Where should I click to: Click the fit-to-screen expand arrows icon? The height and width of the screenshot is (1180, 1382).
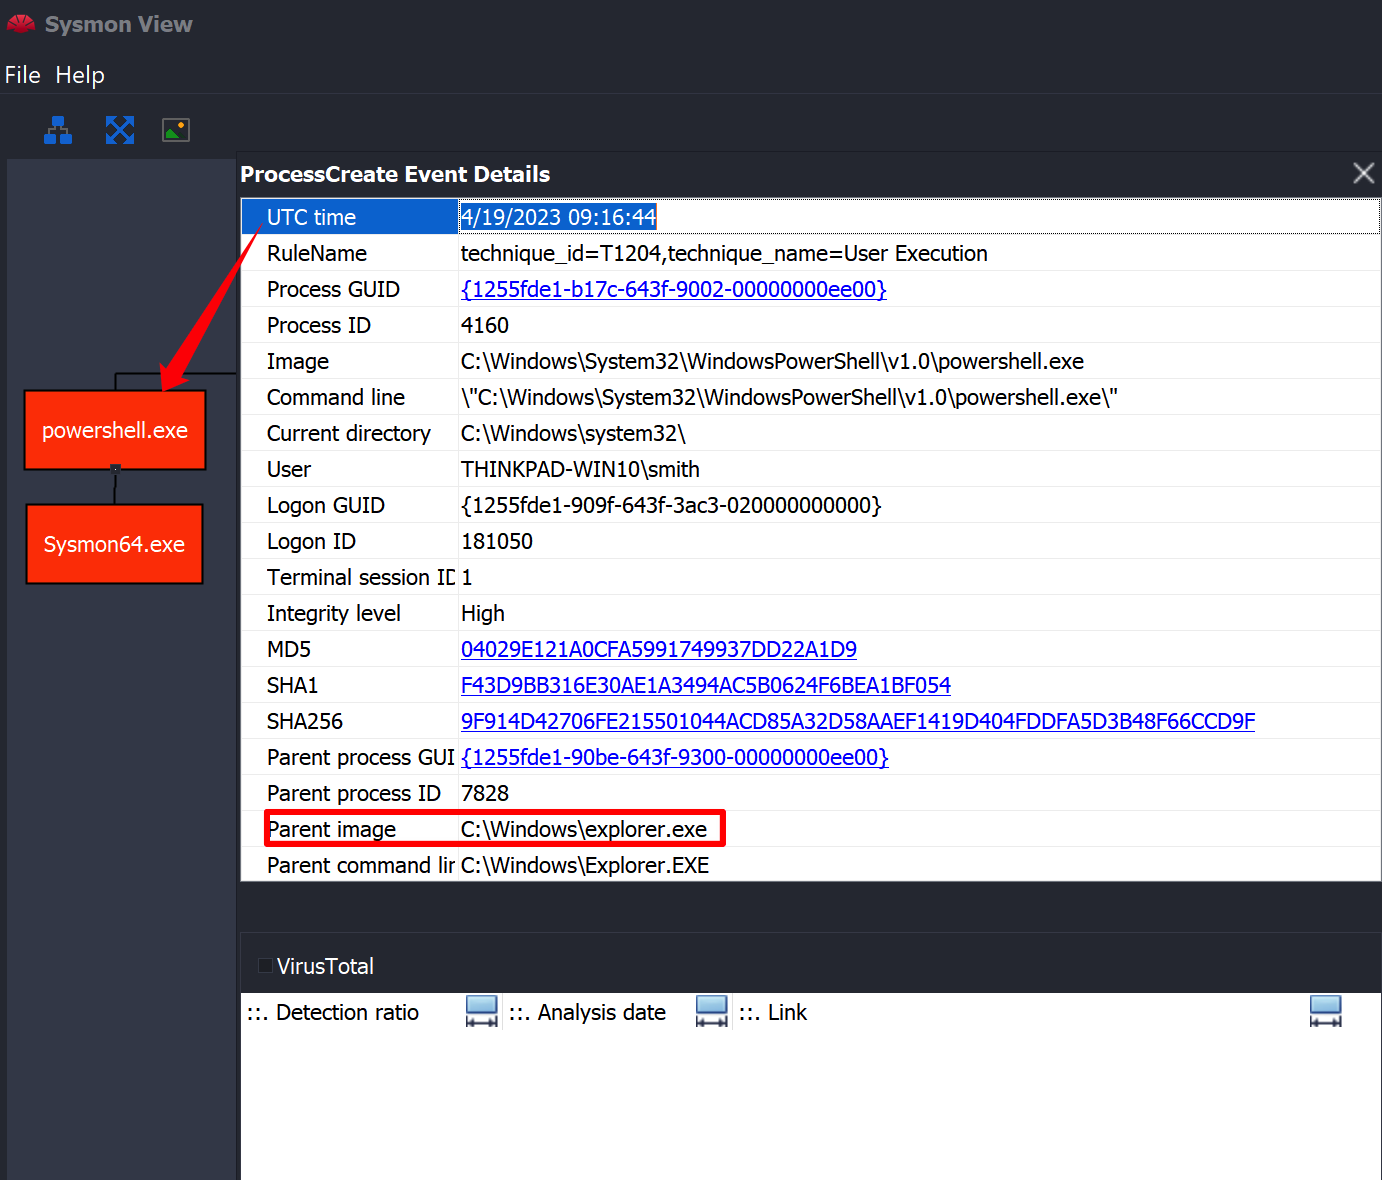point(120,130)
